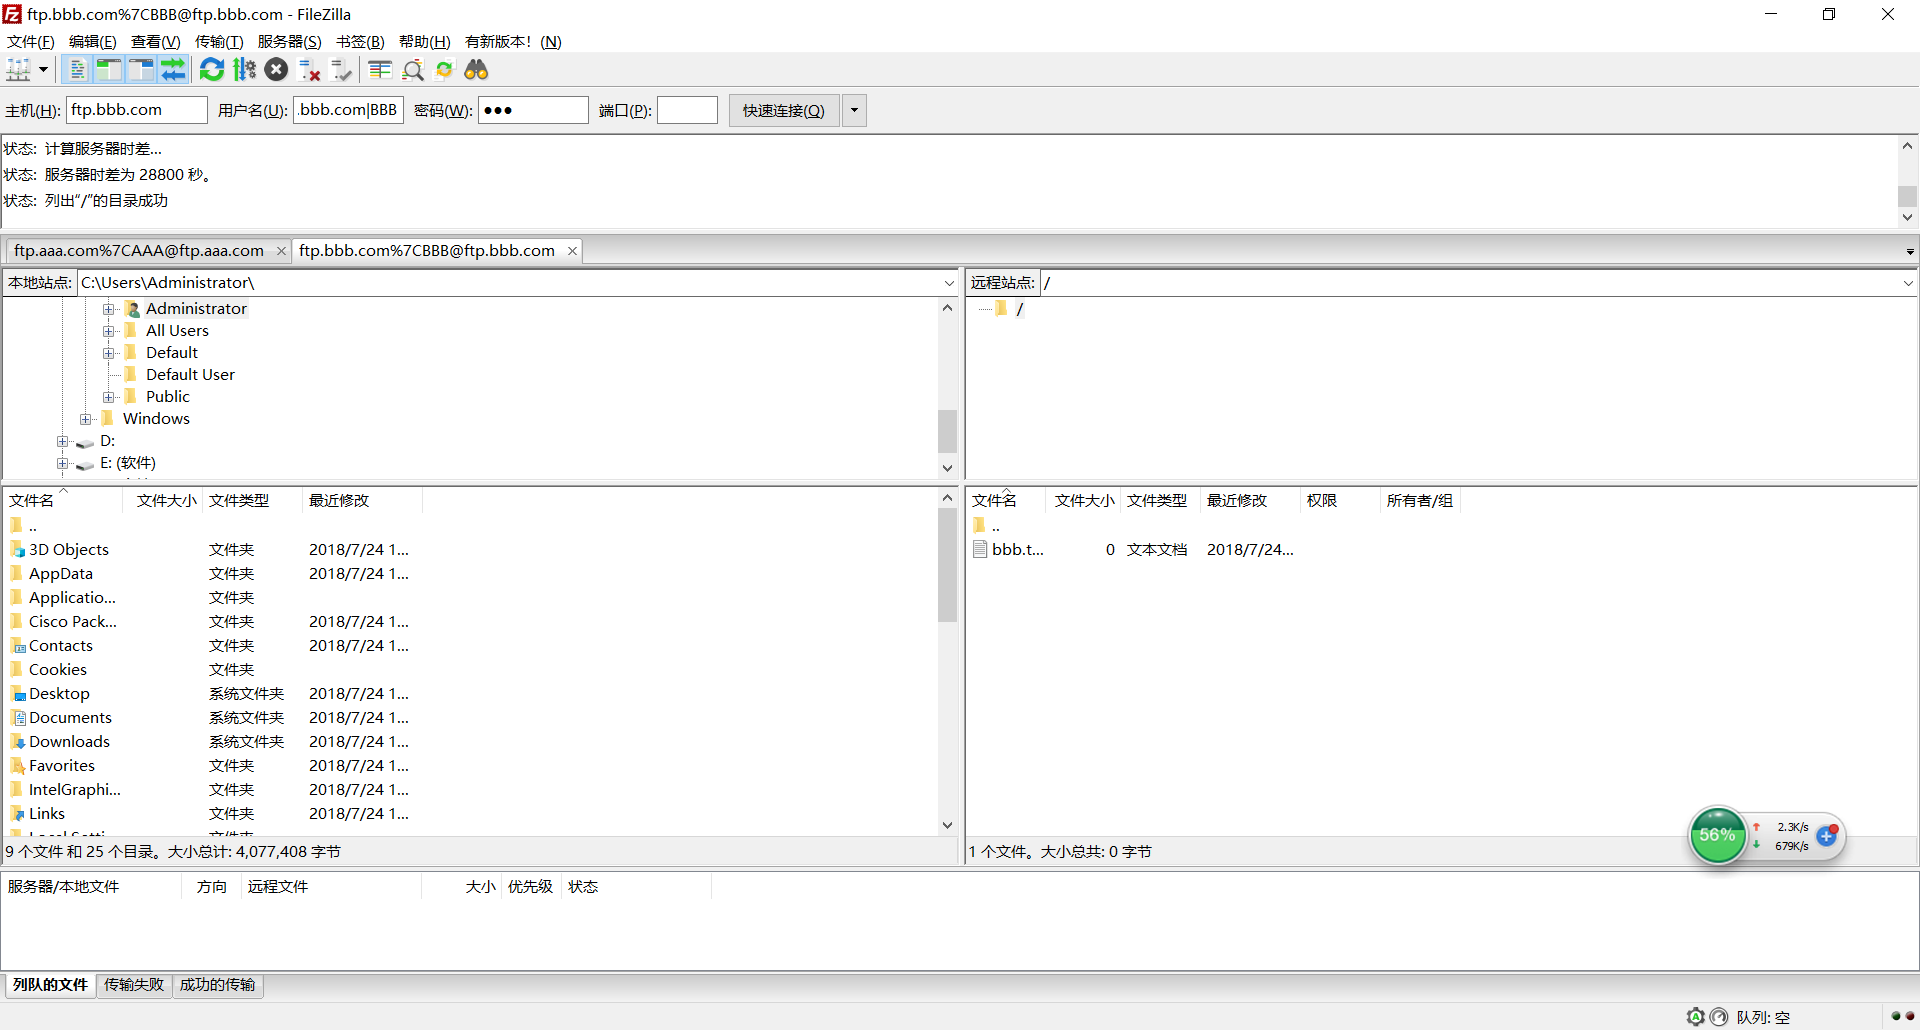Reconnect to the last server
The image size is (1920, 1030).
(x=342, y=70)
